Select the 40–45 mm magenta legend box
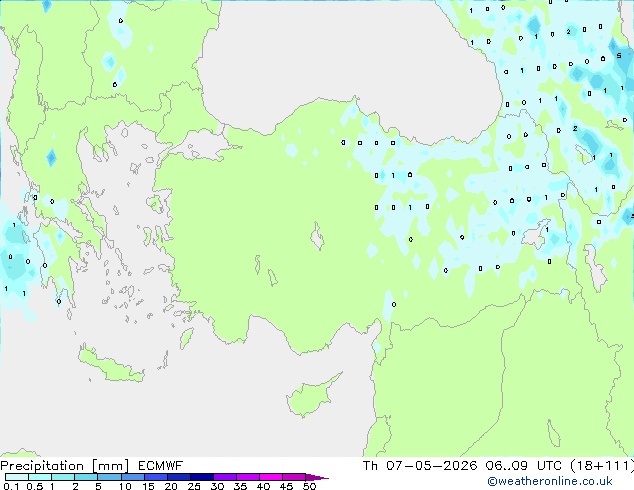634x490 pixels. pyautogui.click(x=271, y=477)
